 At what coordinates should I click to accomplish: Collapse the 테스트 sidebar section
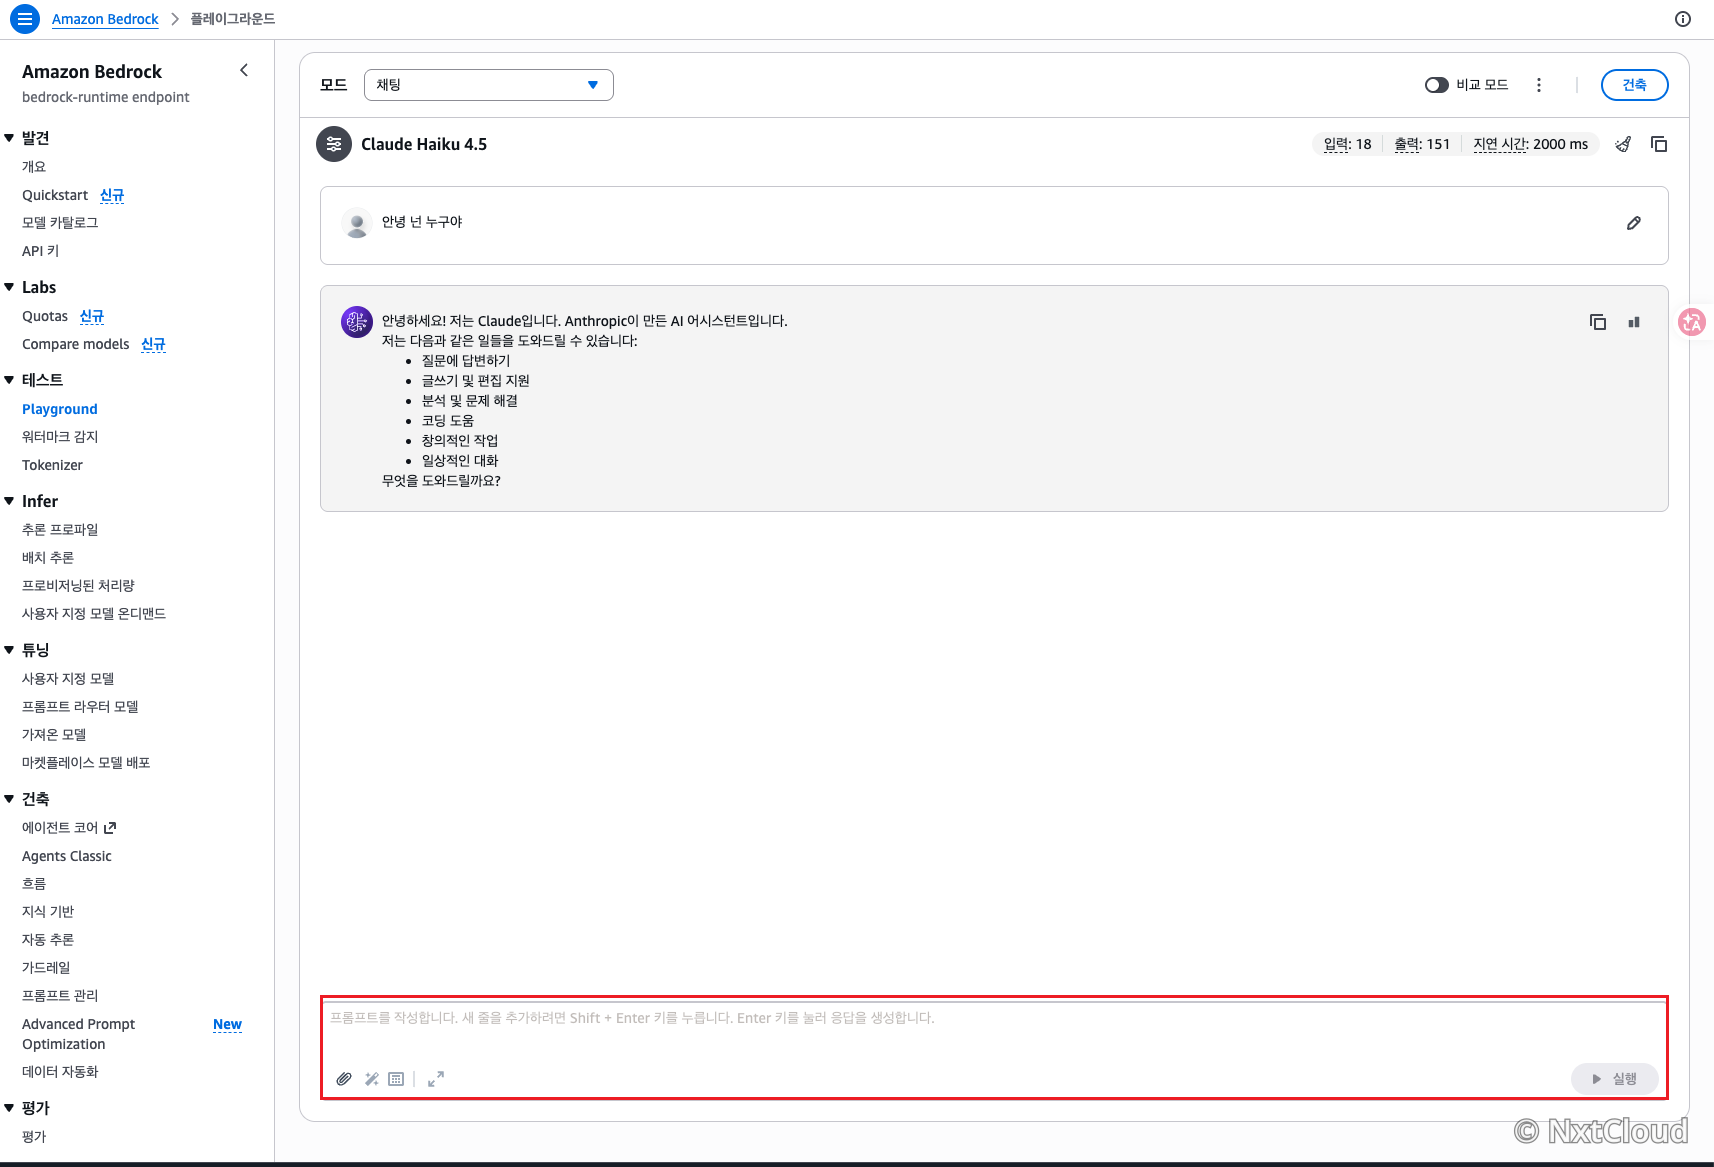point(9,380)
